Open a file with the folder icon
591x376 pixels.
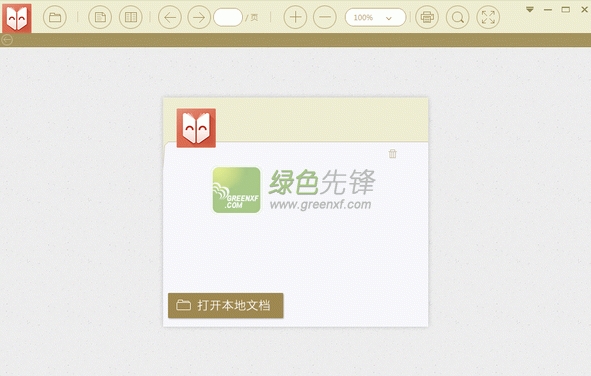[55, 17]
